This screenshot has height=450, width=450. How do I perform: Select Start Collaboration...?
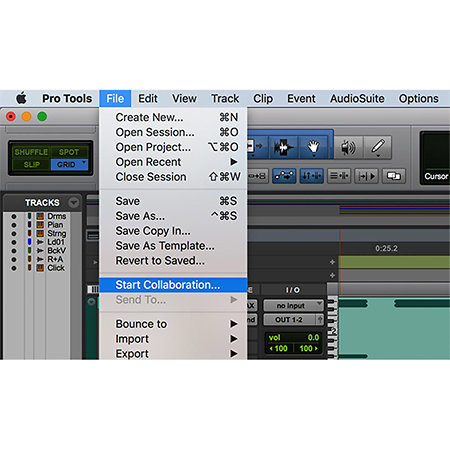point(173,285)
